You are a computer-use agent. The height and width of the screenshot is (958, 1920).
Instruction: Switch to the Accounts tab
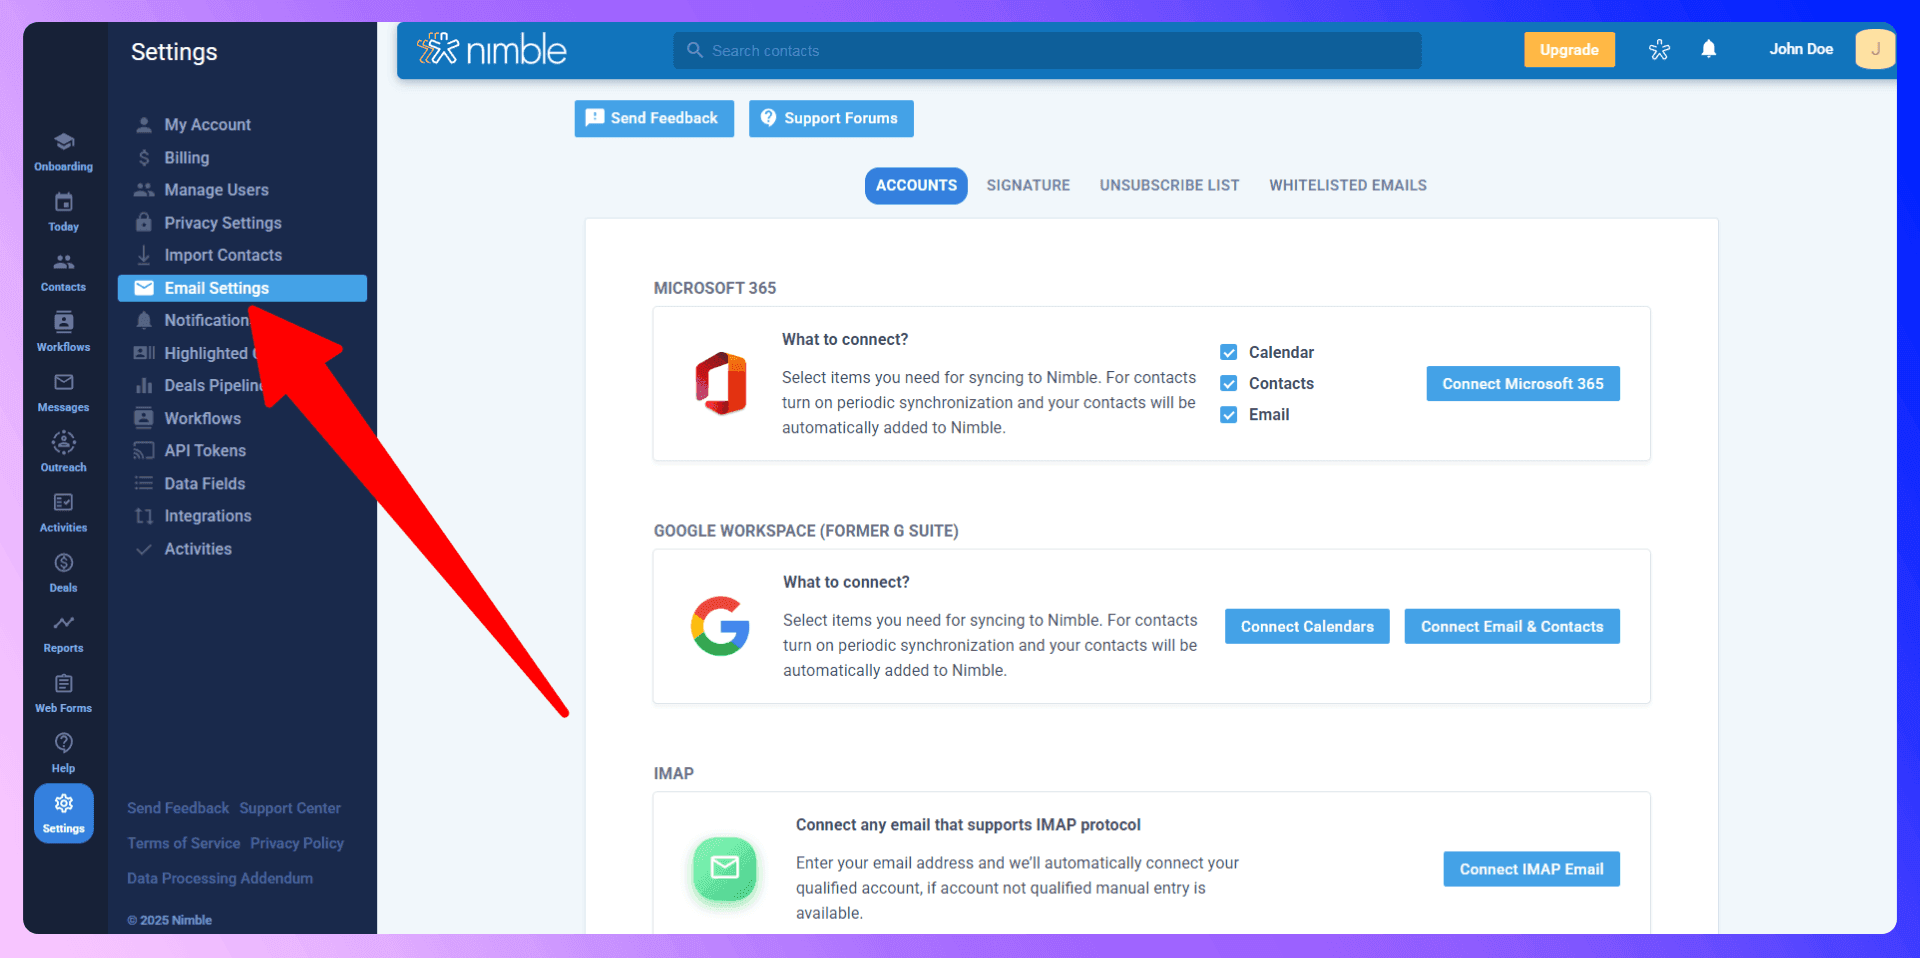[x=916, y=185]
